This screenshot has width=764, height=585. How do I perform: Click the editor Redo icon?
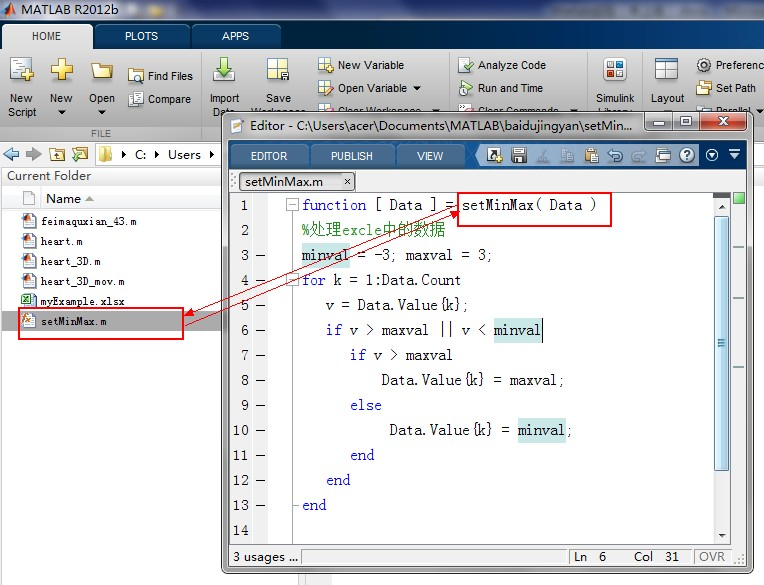click(639, 155)
